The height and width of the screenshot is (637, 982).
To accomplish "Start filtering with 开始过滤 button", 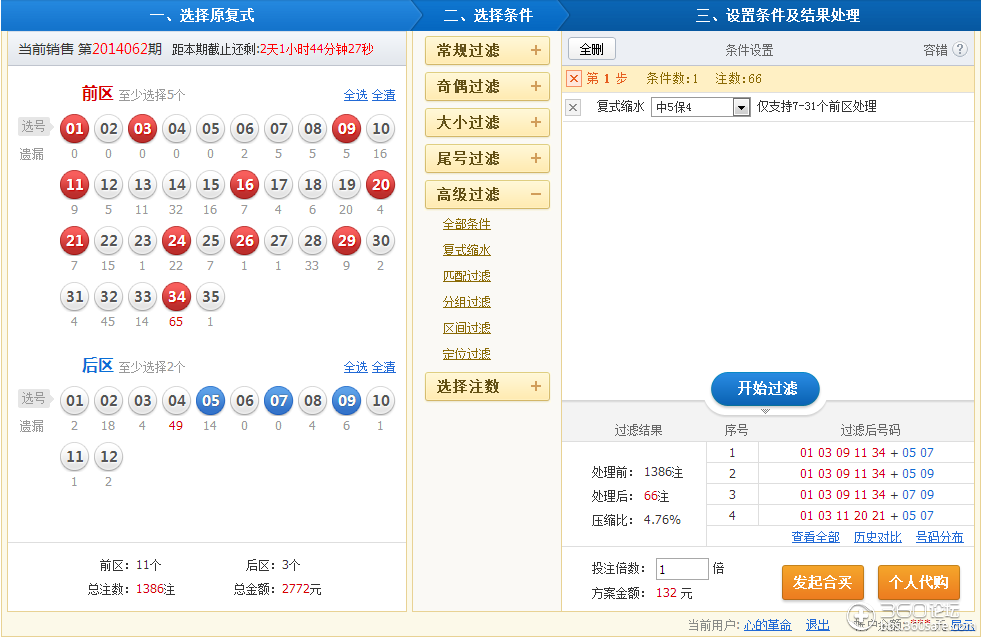I will pos(765,388).
